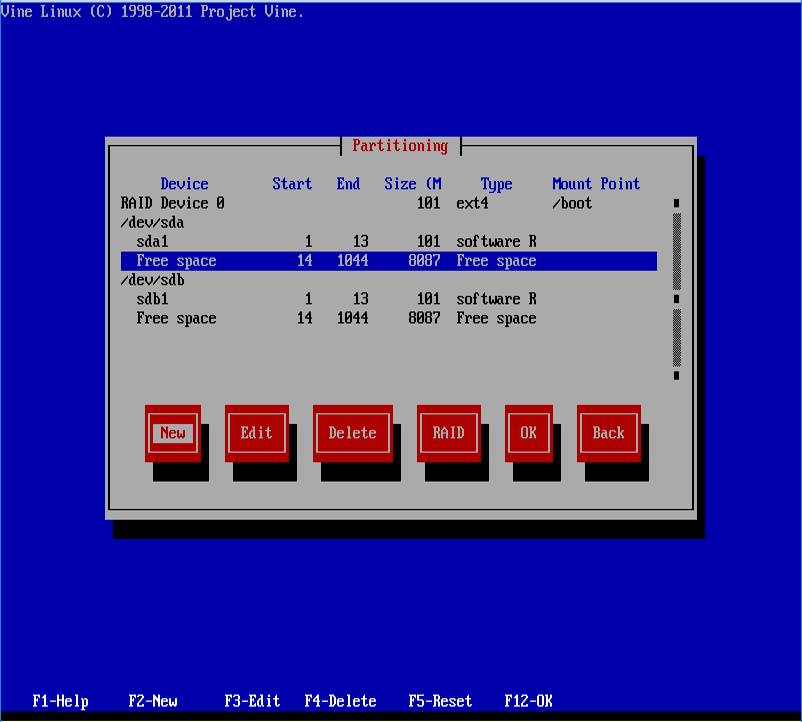Click F3-Edit in the bottom bar

tap(252, 701)
